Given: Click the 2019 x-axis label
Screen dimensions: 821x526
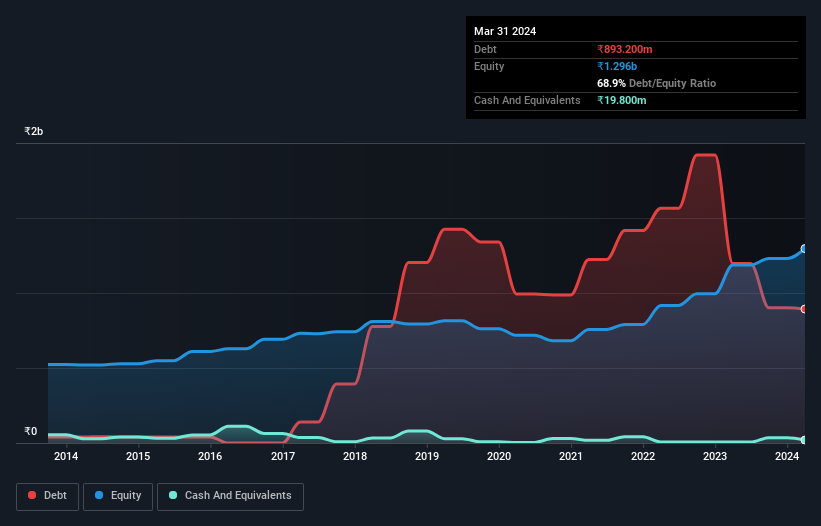Looking at the screenshot, I should (x=427, y=456).
